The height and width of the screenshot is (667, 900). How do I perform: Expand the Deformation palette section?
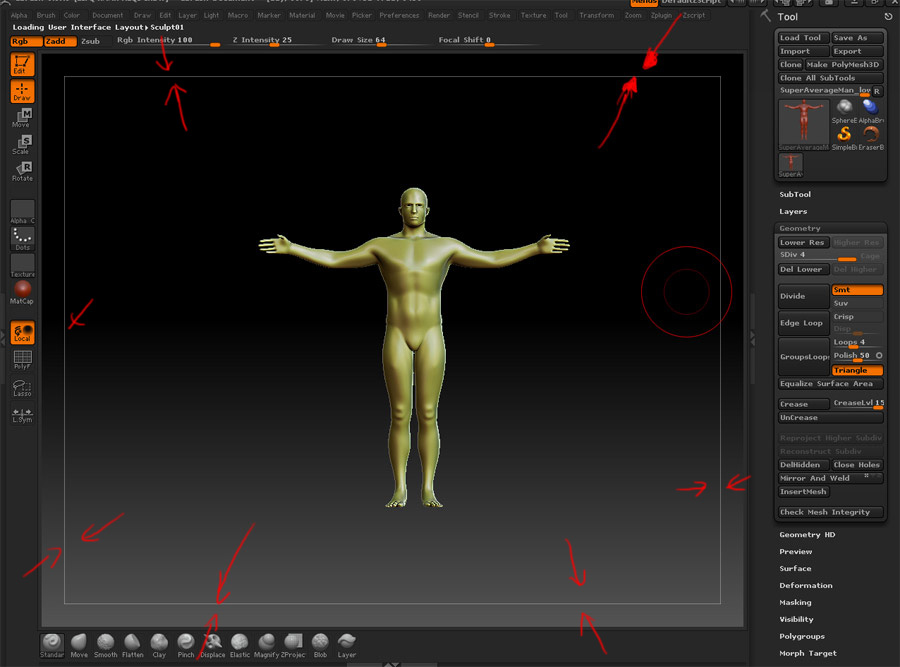(805, 586)
